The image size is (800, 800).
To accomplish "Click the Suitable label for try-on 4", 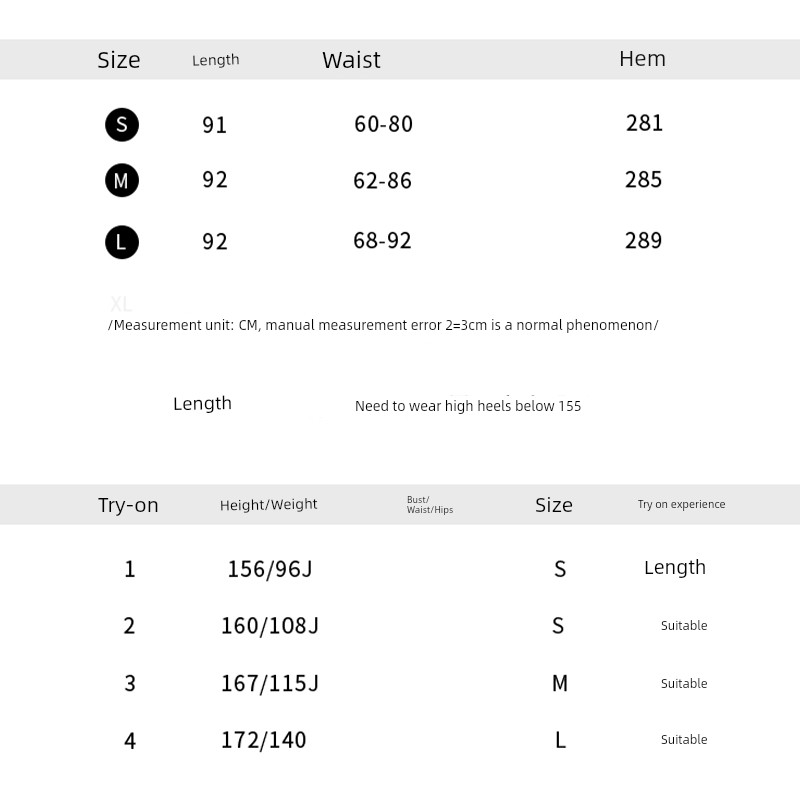I will [684, 740].
